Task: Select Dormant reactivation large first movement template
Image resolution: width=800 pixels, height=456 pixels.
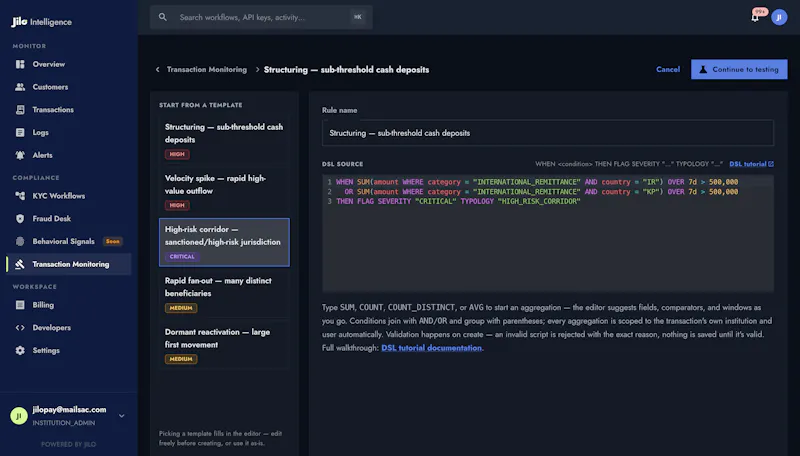Action: [x=224, y=345]
